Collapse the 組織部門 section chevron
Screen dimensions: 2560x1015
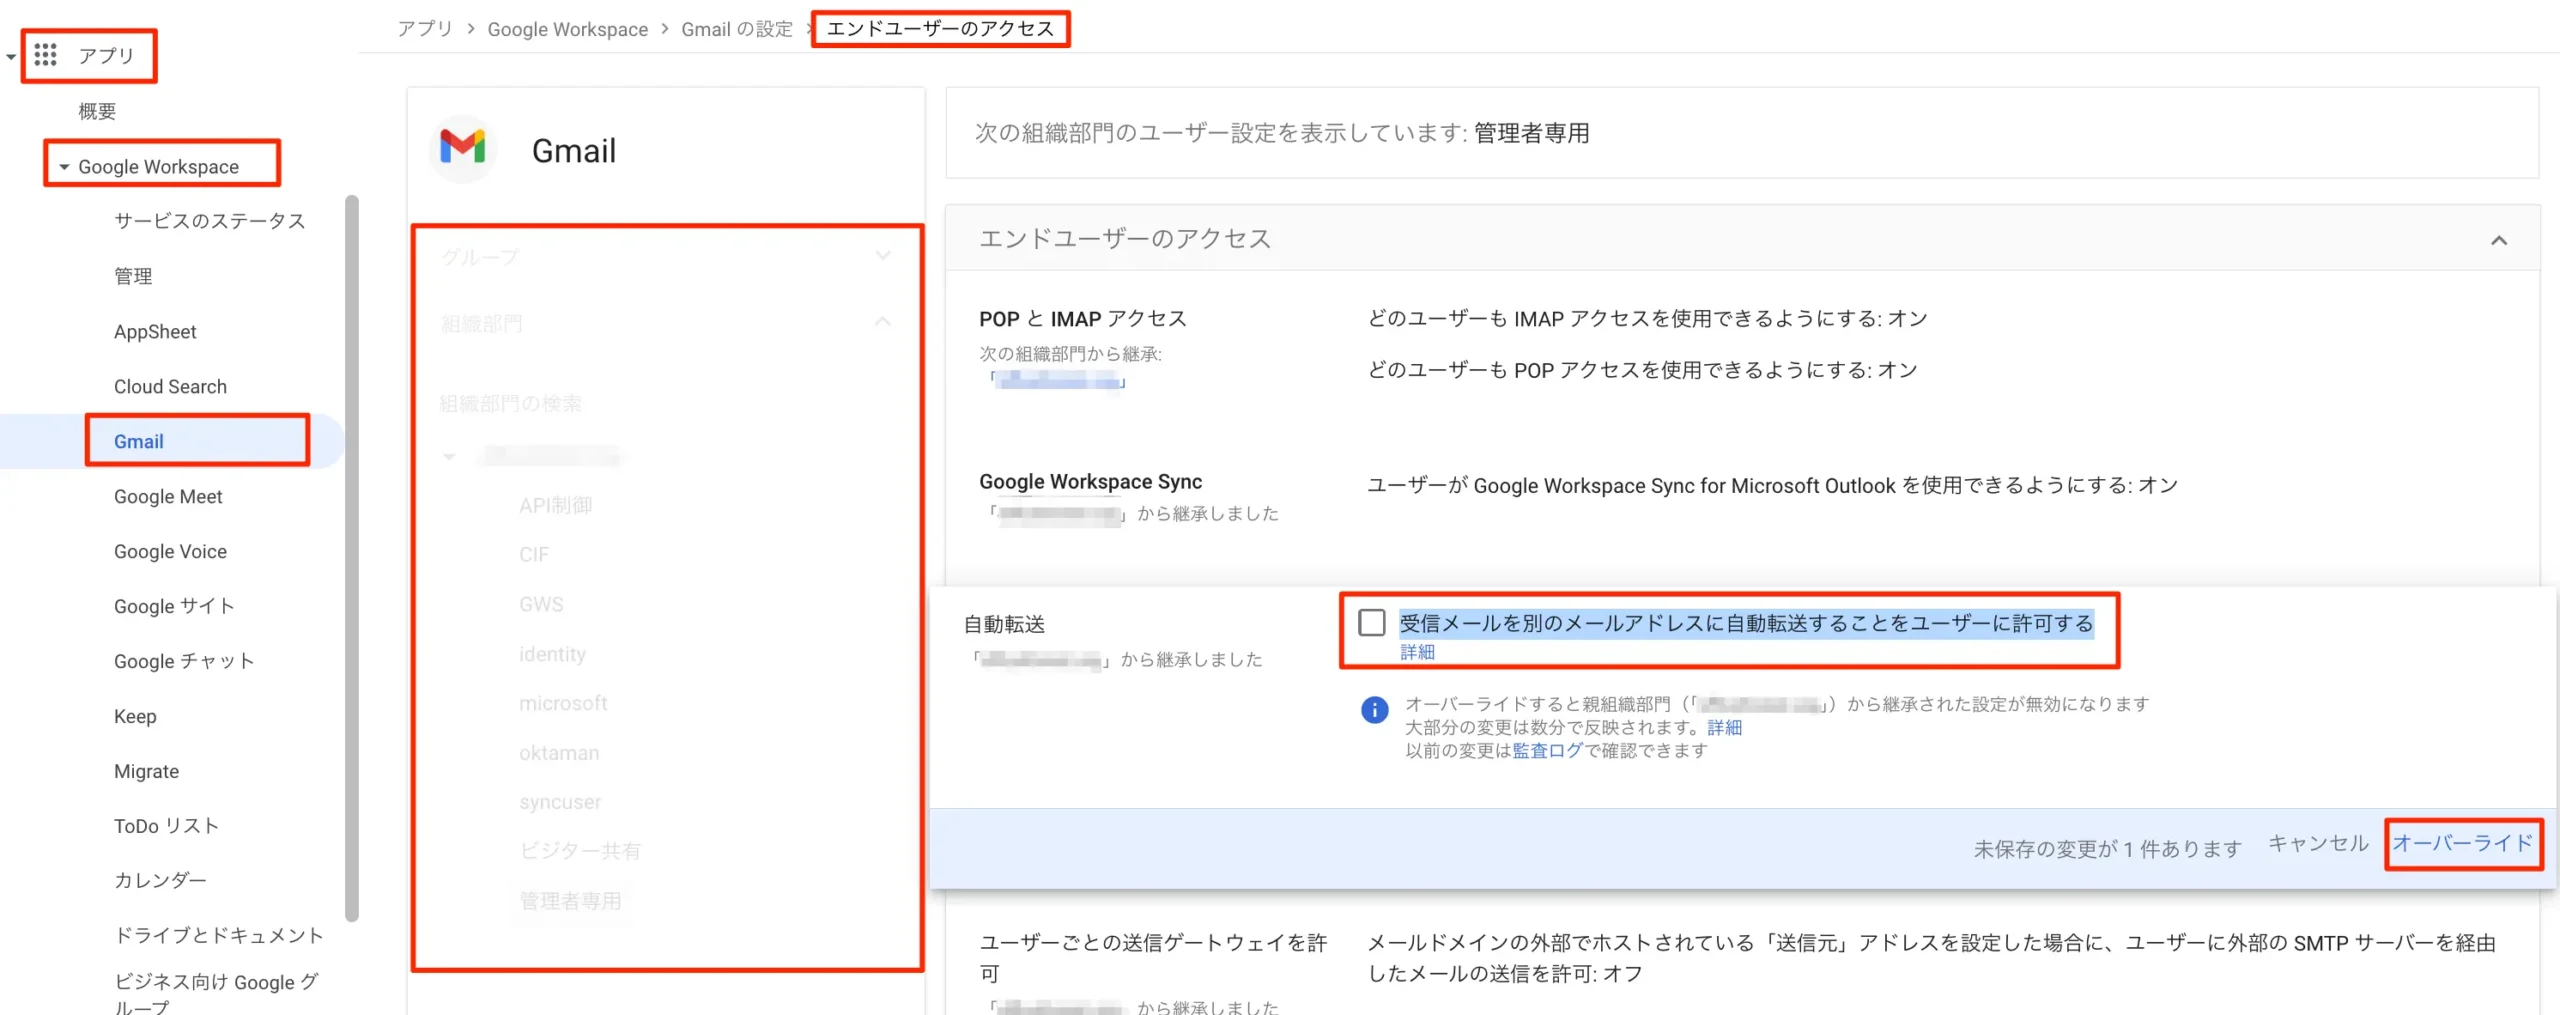pos(882,322)
